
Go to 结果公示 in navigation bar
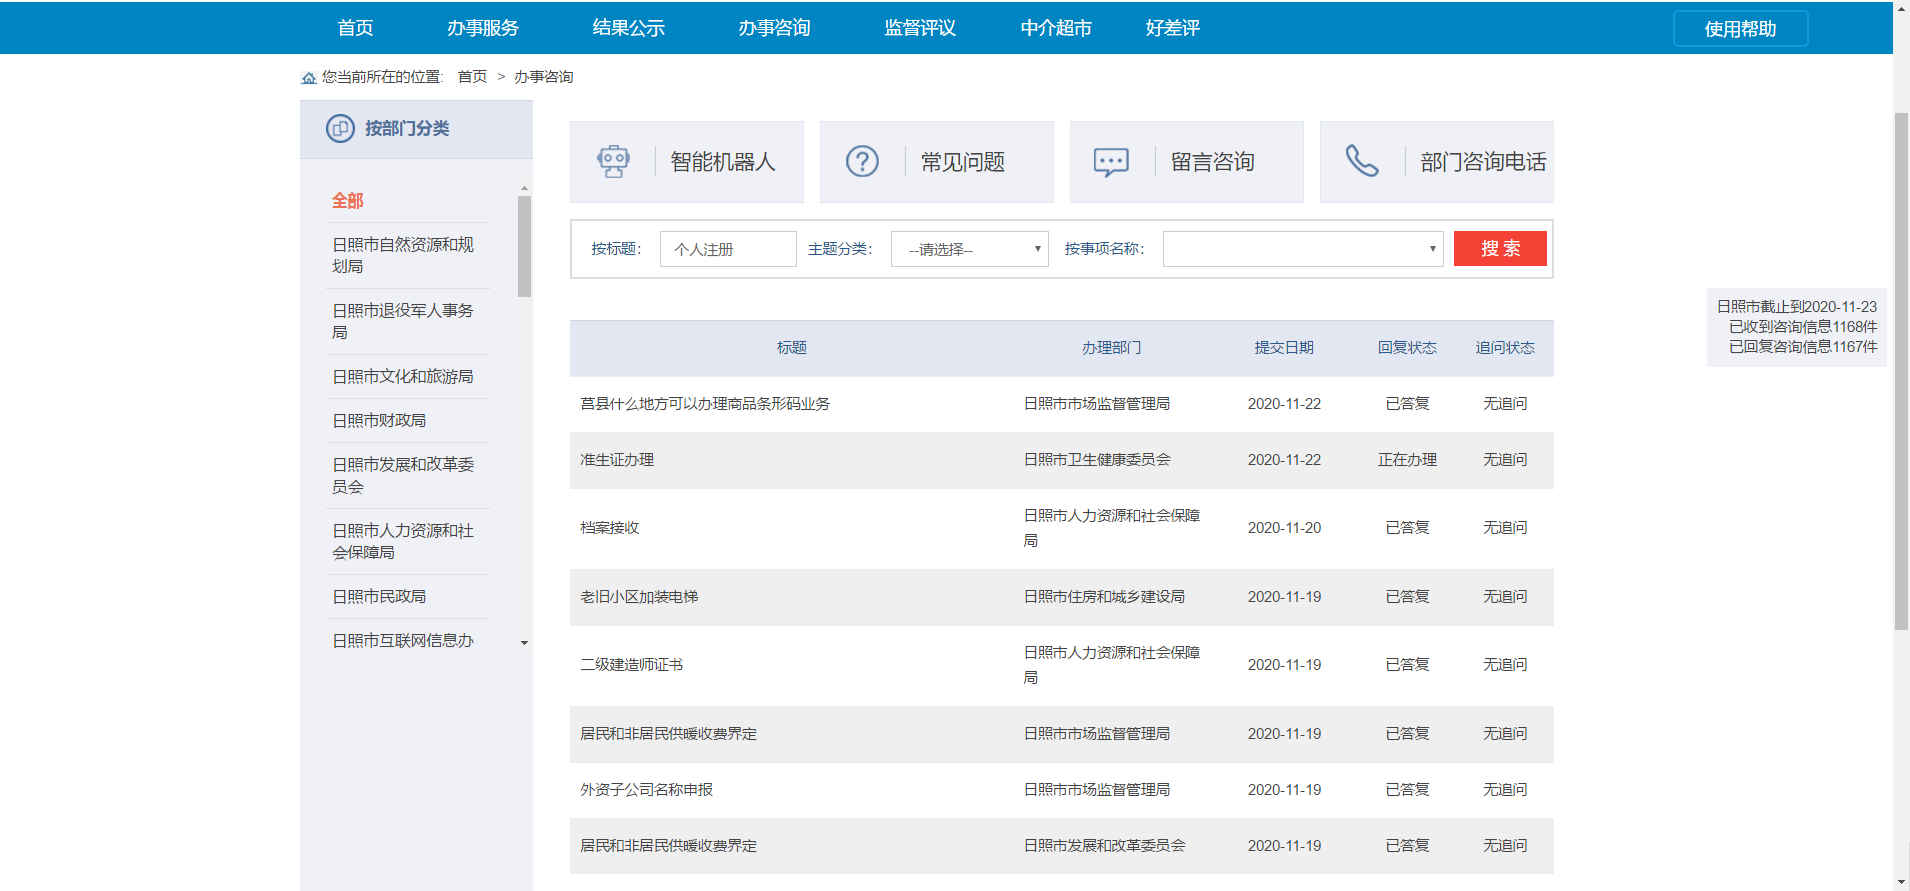[x=628, y=28]
